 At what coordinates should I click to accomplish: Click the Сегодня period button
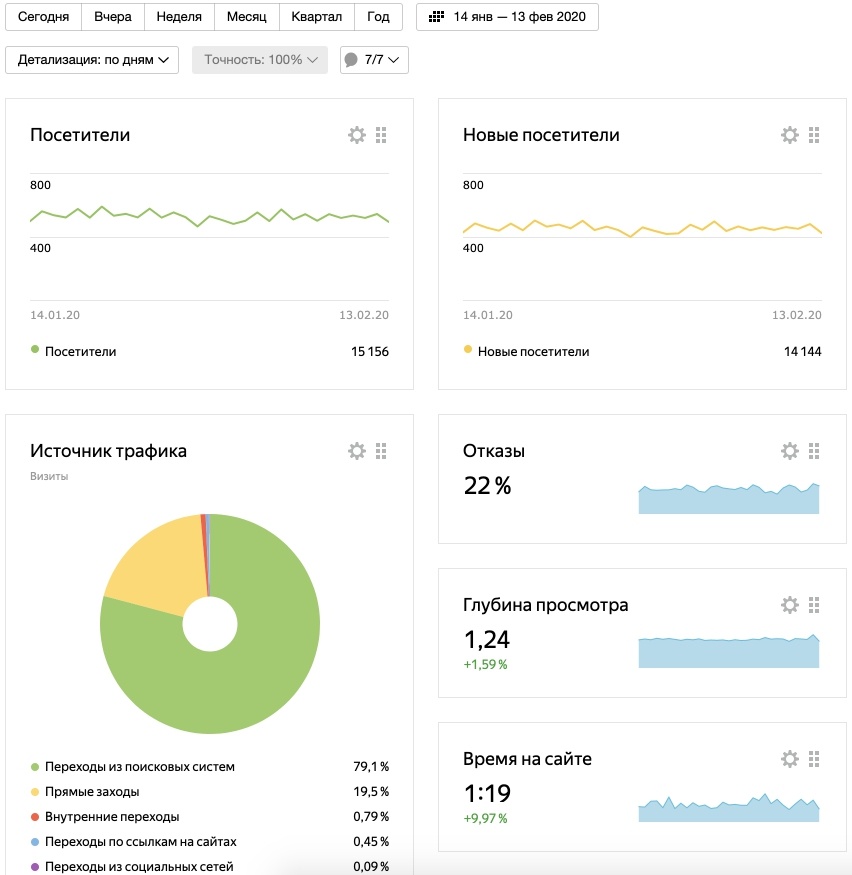point(43,17)
